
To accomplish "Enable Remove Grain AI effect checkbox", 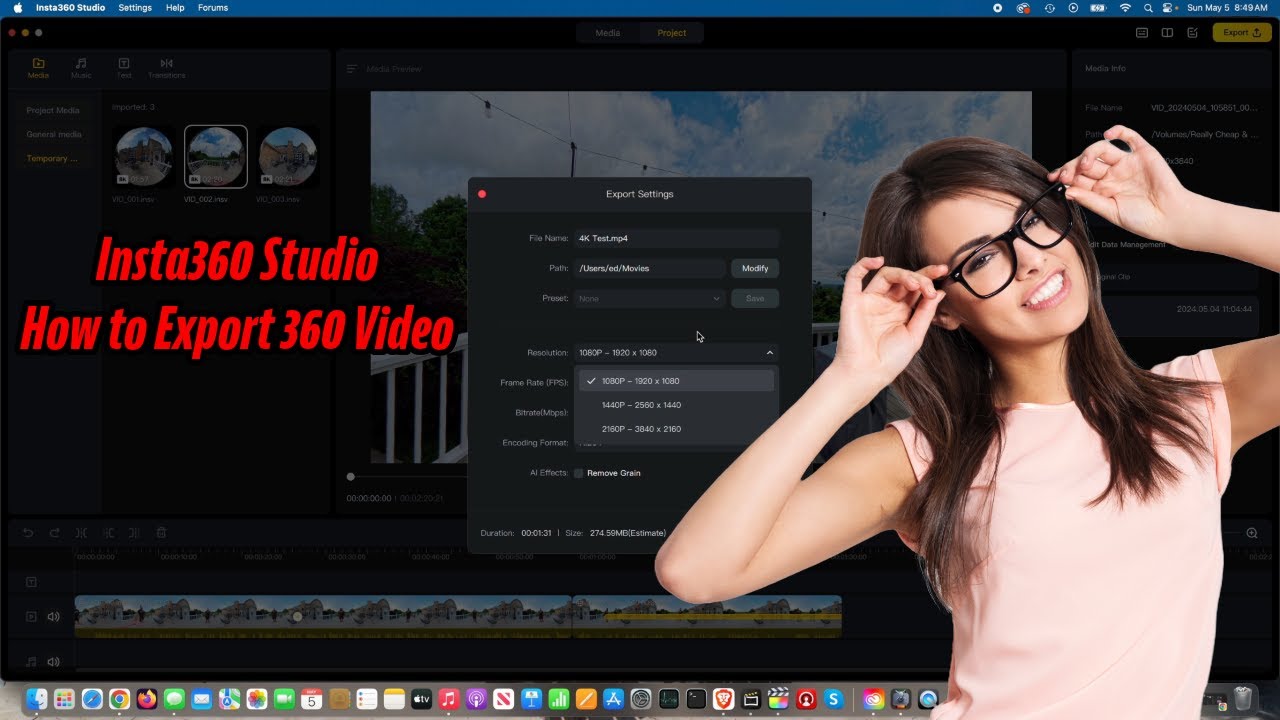I will click(x=578, y=473).
